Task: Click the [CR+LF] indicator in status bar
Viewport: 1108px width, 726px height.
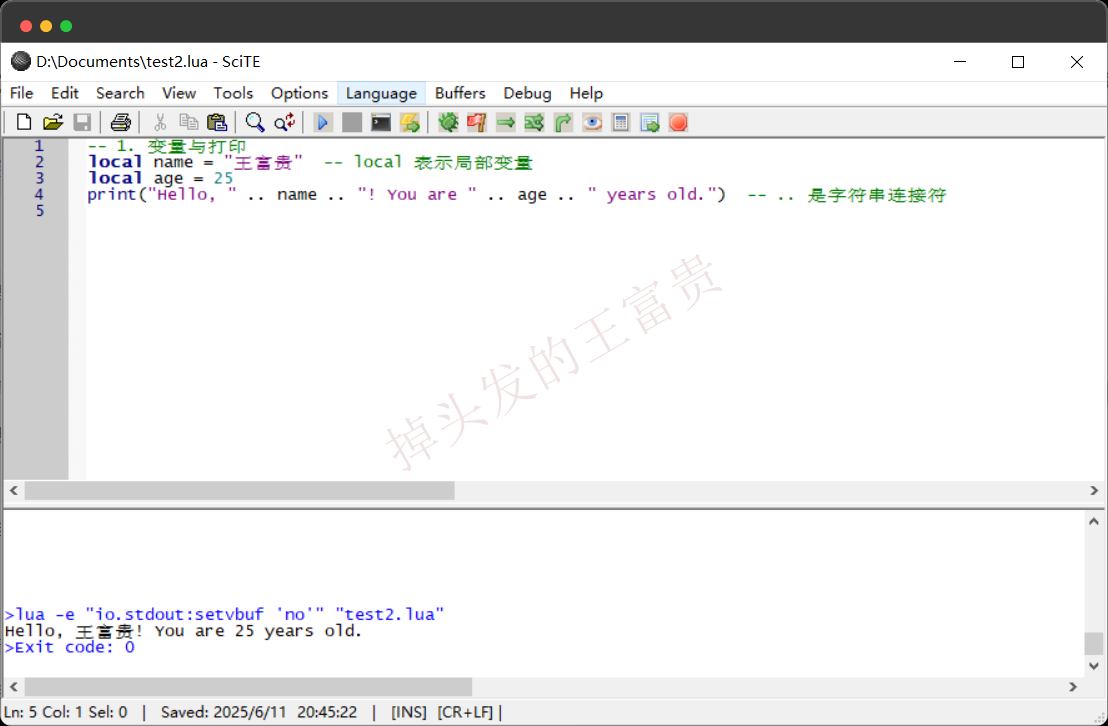Action: point(465,712)
